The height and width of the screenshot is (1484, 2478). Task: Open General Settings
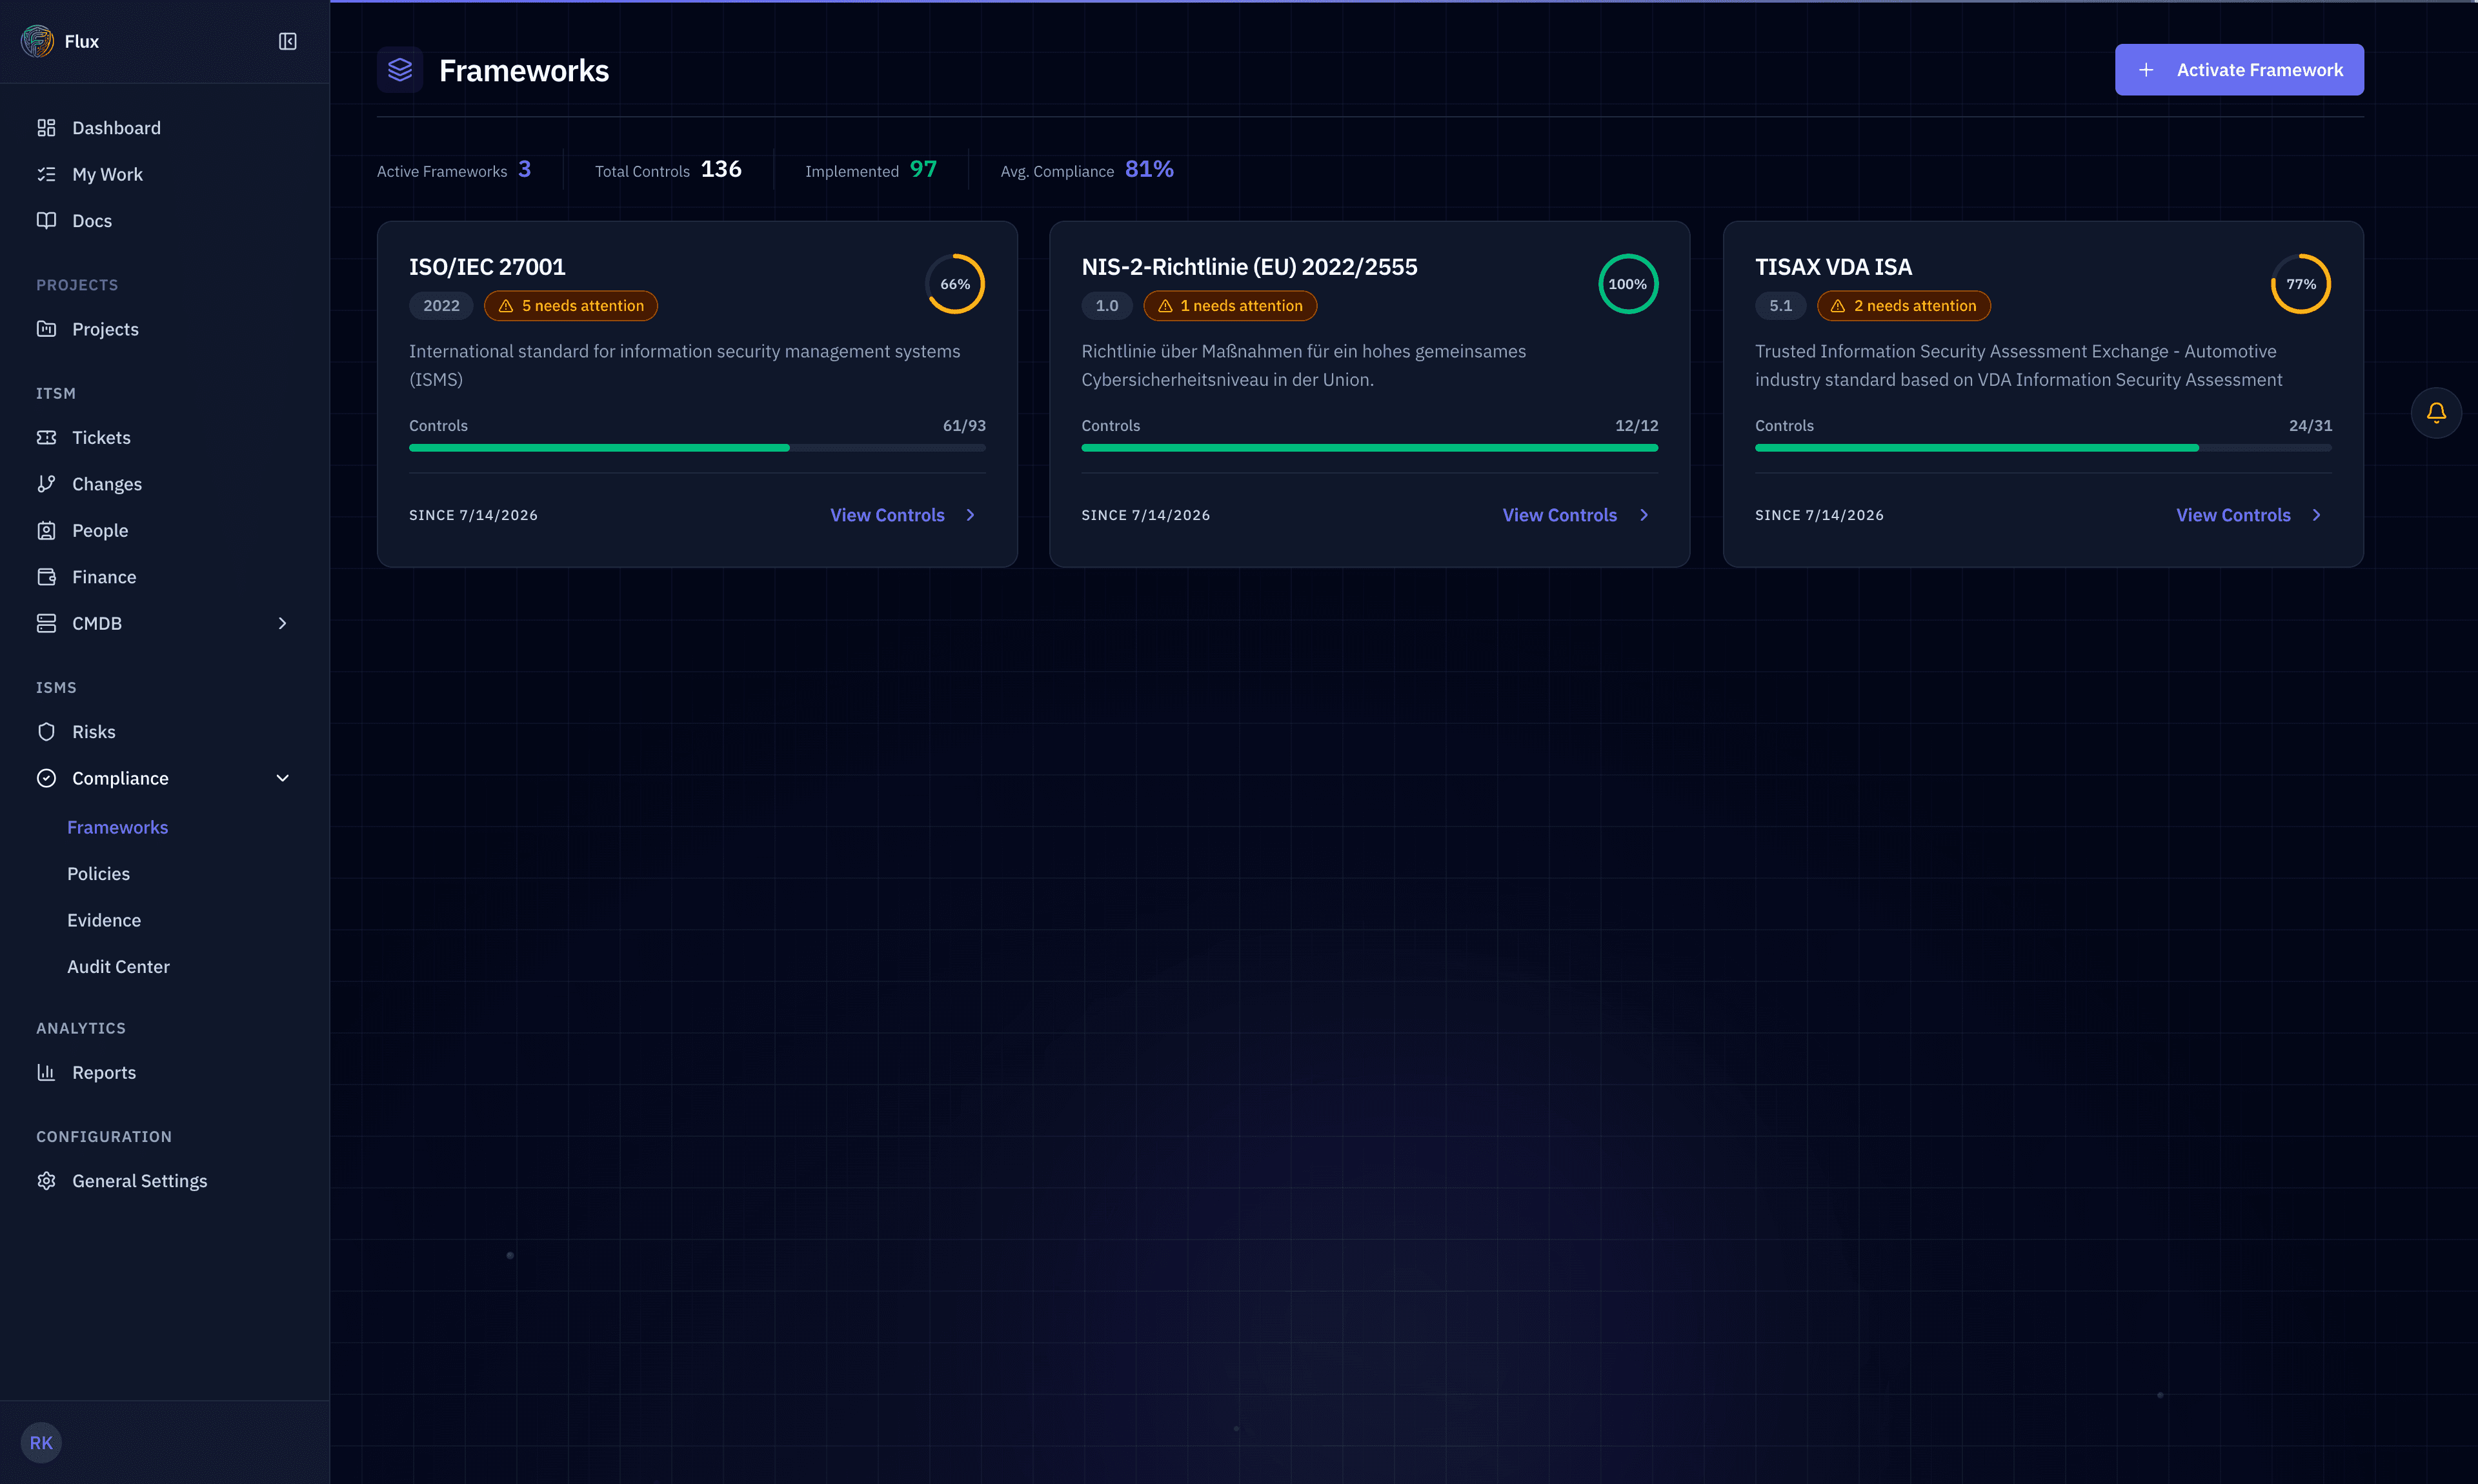[x=165, y=1181]
